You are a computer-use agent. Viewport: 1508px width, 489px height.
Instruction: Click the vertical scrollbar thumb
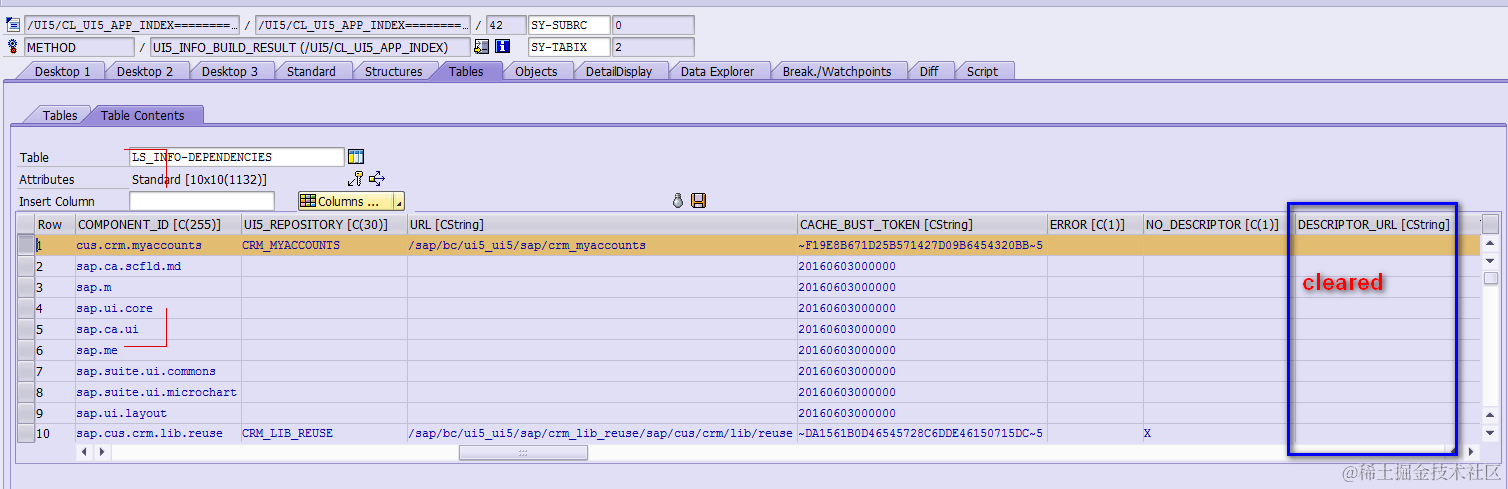(1490, 277)
